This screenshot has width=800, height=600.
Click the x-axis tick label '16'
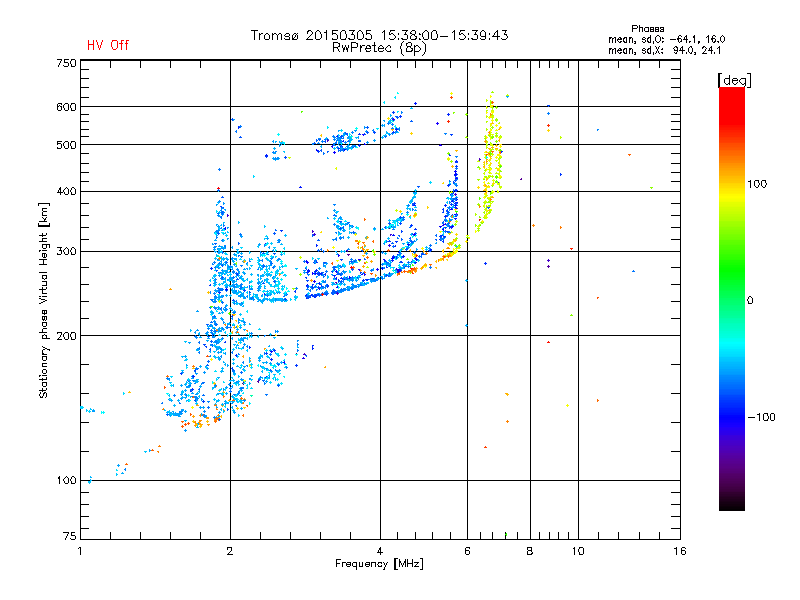click(680, 551)
